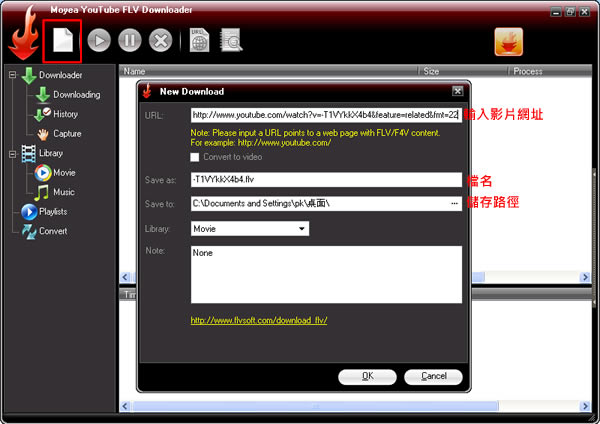Viewport: 600px width, 424px height.
Task: Click the bottom horizontal scrollbar thumb
Action: point(315,406)
